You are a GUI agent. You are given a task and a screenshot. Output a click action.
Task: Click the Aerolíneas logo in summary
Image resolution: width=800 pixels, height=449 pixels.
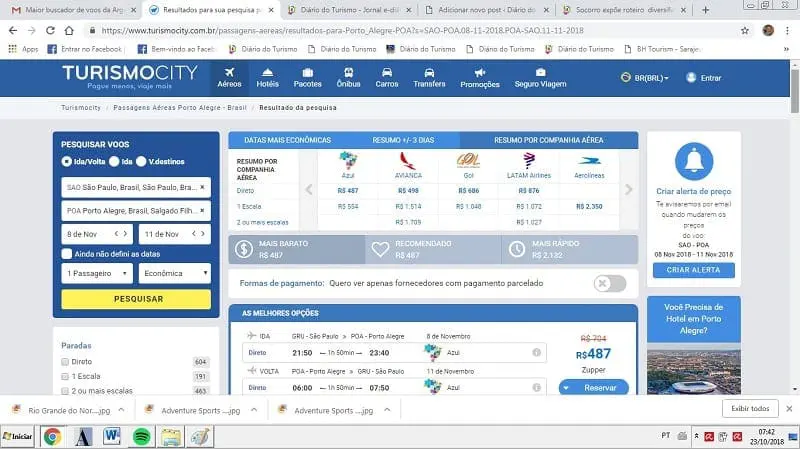tap(589, 161)
